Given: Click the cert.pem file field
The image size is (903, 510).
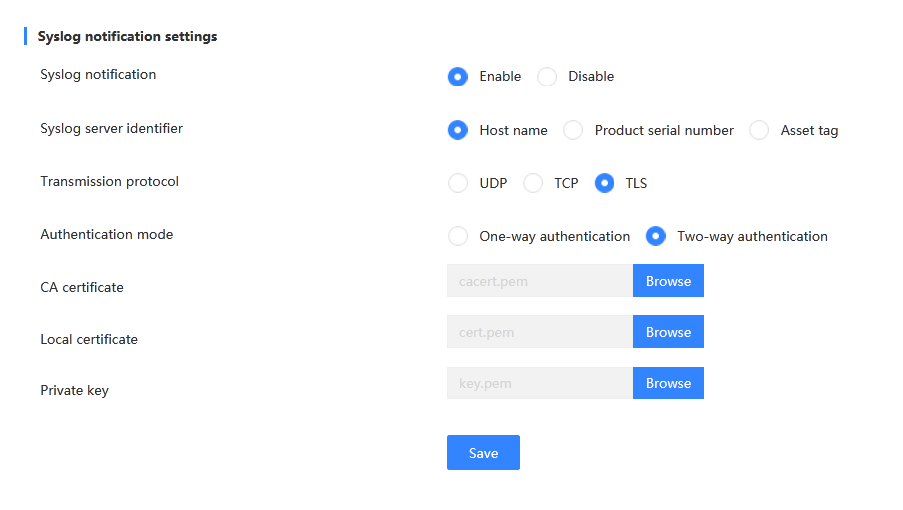Looking at the screenshot, I should click(540, 332).
